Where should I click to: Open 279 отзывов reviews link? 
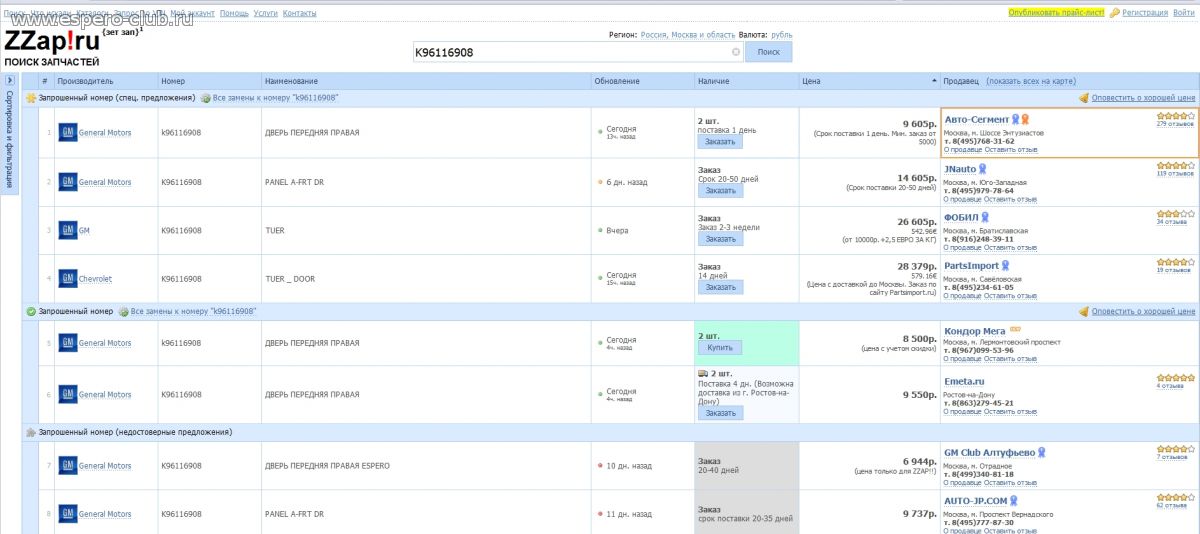[x=1175, y=125]
